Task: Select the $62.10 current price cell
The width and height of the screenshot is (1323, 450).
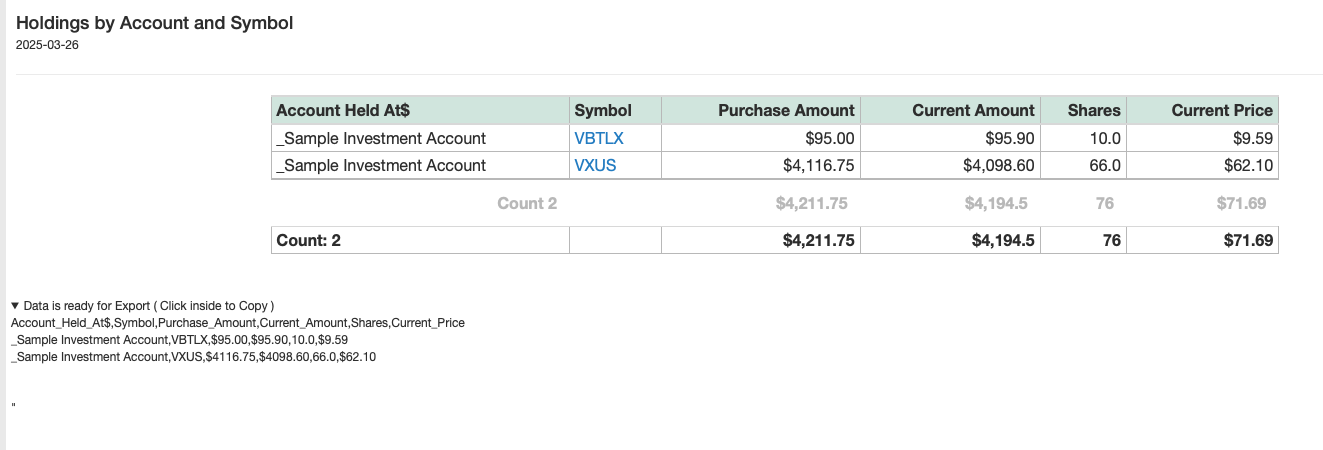Action: (x=1248, y=165)
